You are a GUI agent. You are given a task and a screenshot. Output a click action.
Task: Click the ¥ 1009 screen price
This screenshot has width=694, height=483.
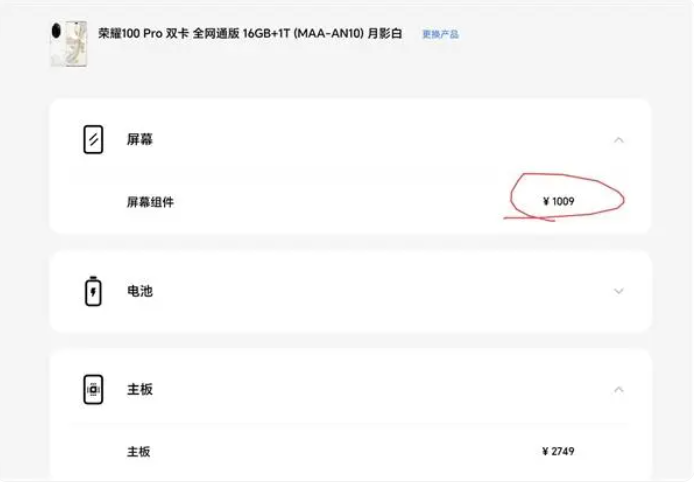[x=559, y=201]
